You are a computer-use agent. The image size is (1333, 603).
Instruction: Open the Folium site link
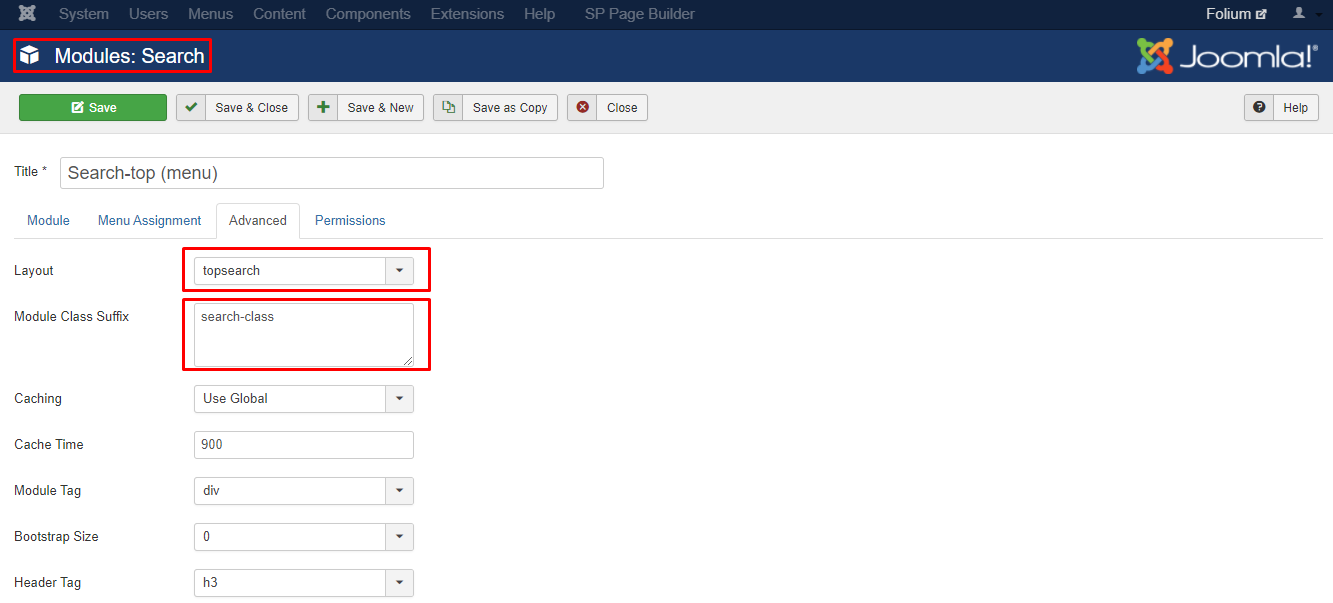click(x=1236, y=14)
